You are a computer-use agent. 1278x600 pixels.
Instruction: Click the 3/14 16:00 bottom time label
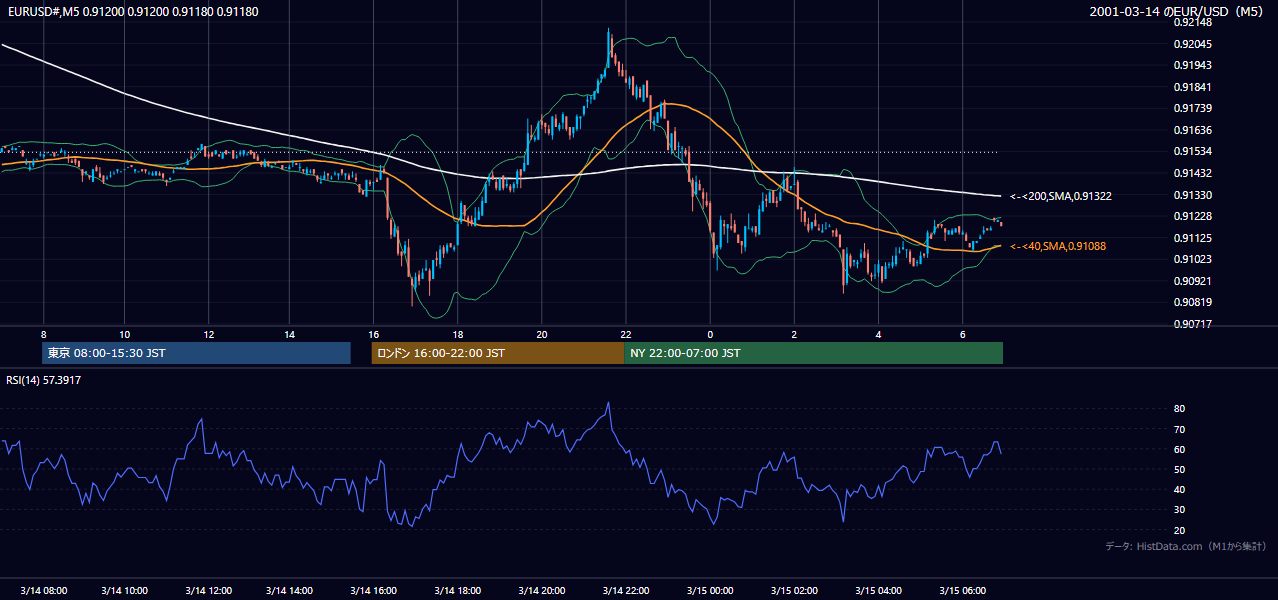click(373, 590)
